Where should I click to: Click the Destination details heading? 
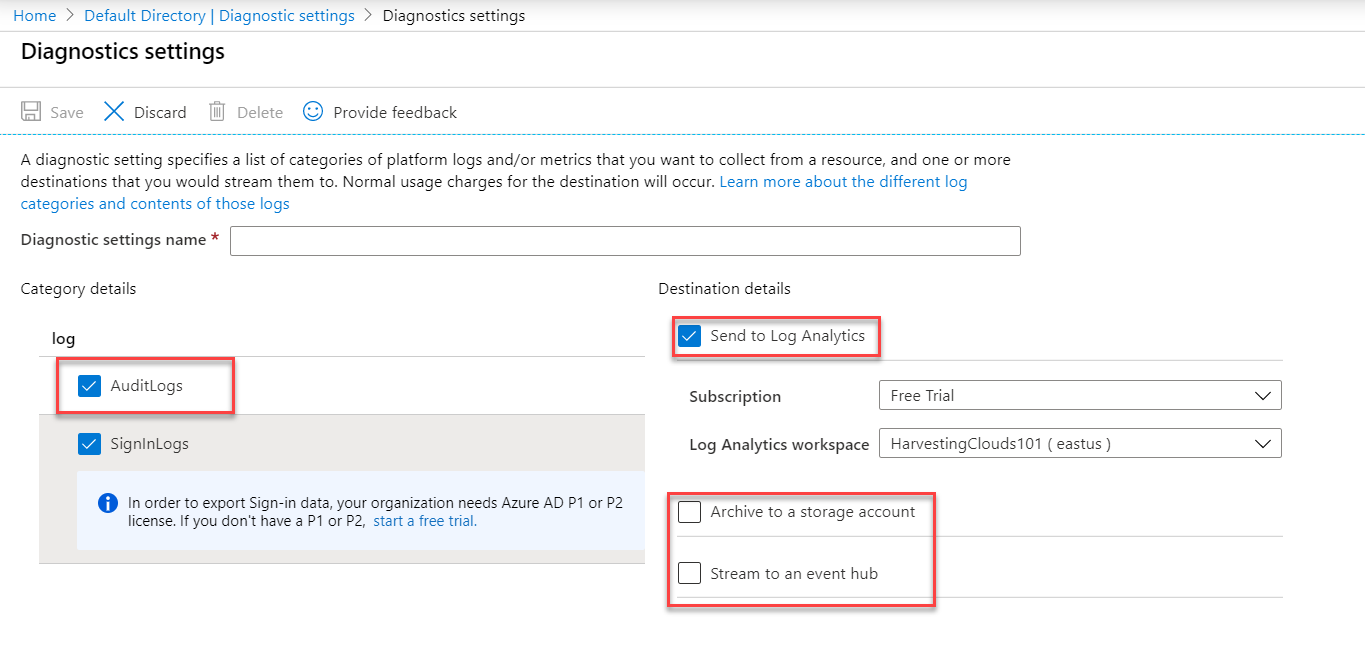[724, 289]
